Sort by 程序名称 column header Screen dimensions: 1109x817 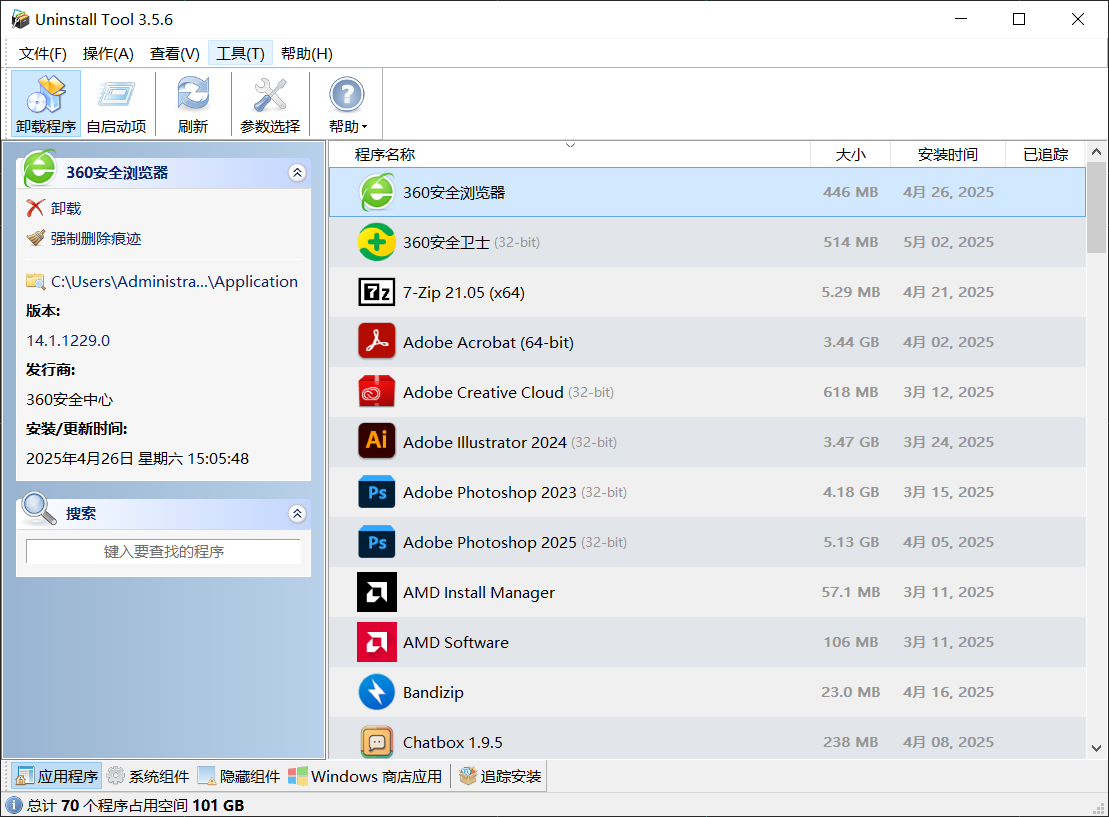pos(569,154)
